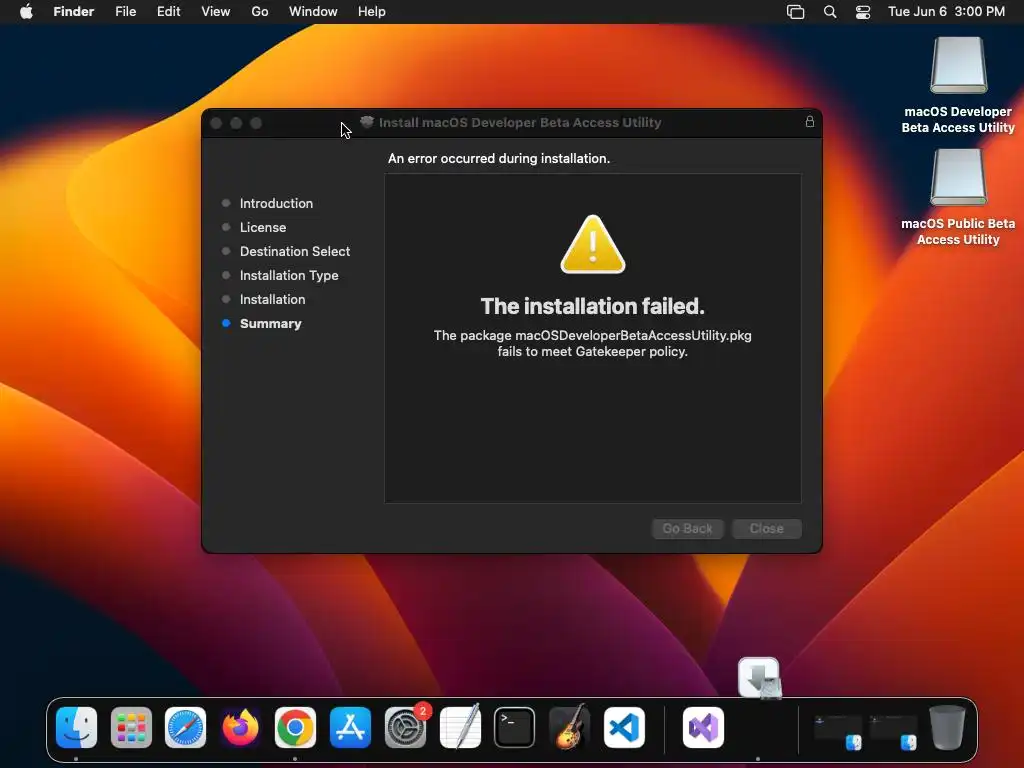The height and width of the screenshot is (768, 1024).
Task: Click the Go Back button
Action: point(688,528)
